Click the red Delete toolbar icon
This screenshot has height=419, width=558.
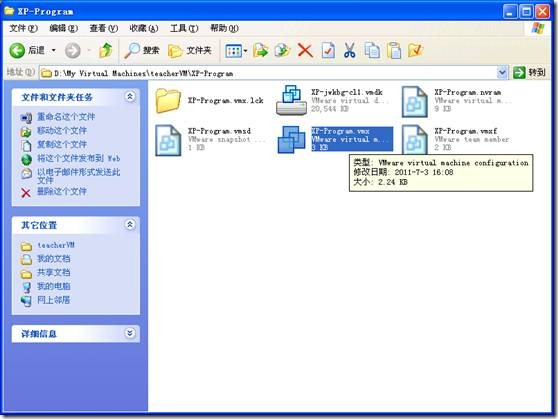point(305,51)
